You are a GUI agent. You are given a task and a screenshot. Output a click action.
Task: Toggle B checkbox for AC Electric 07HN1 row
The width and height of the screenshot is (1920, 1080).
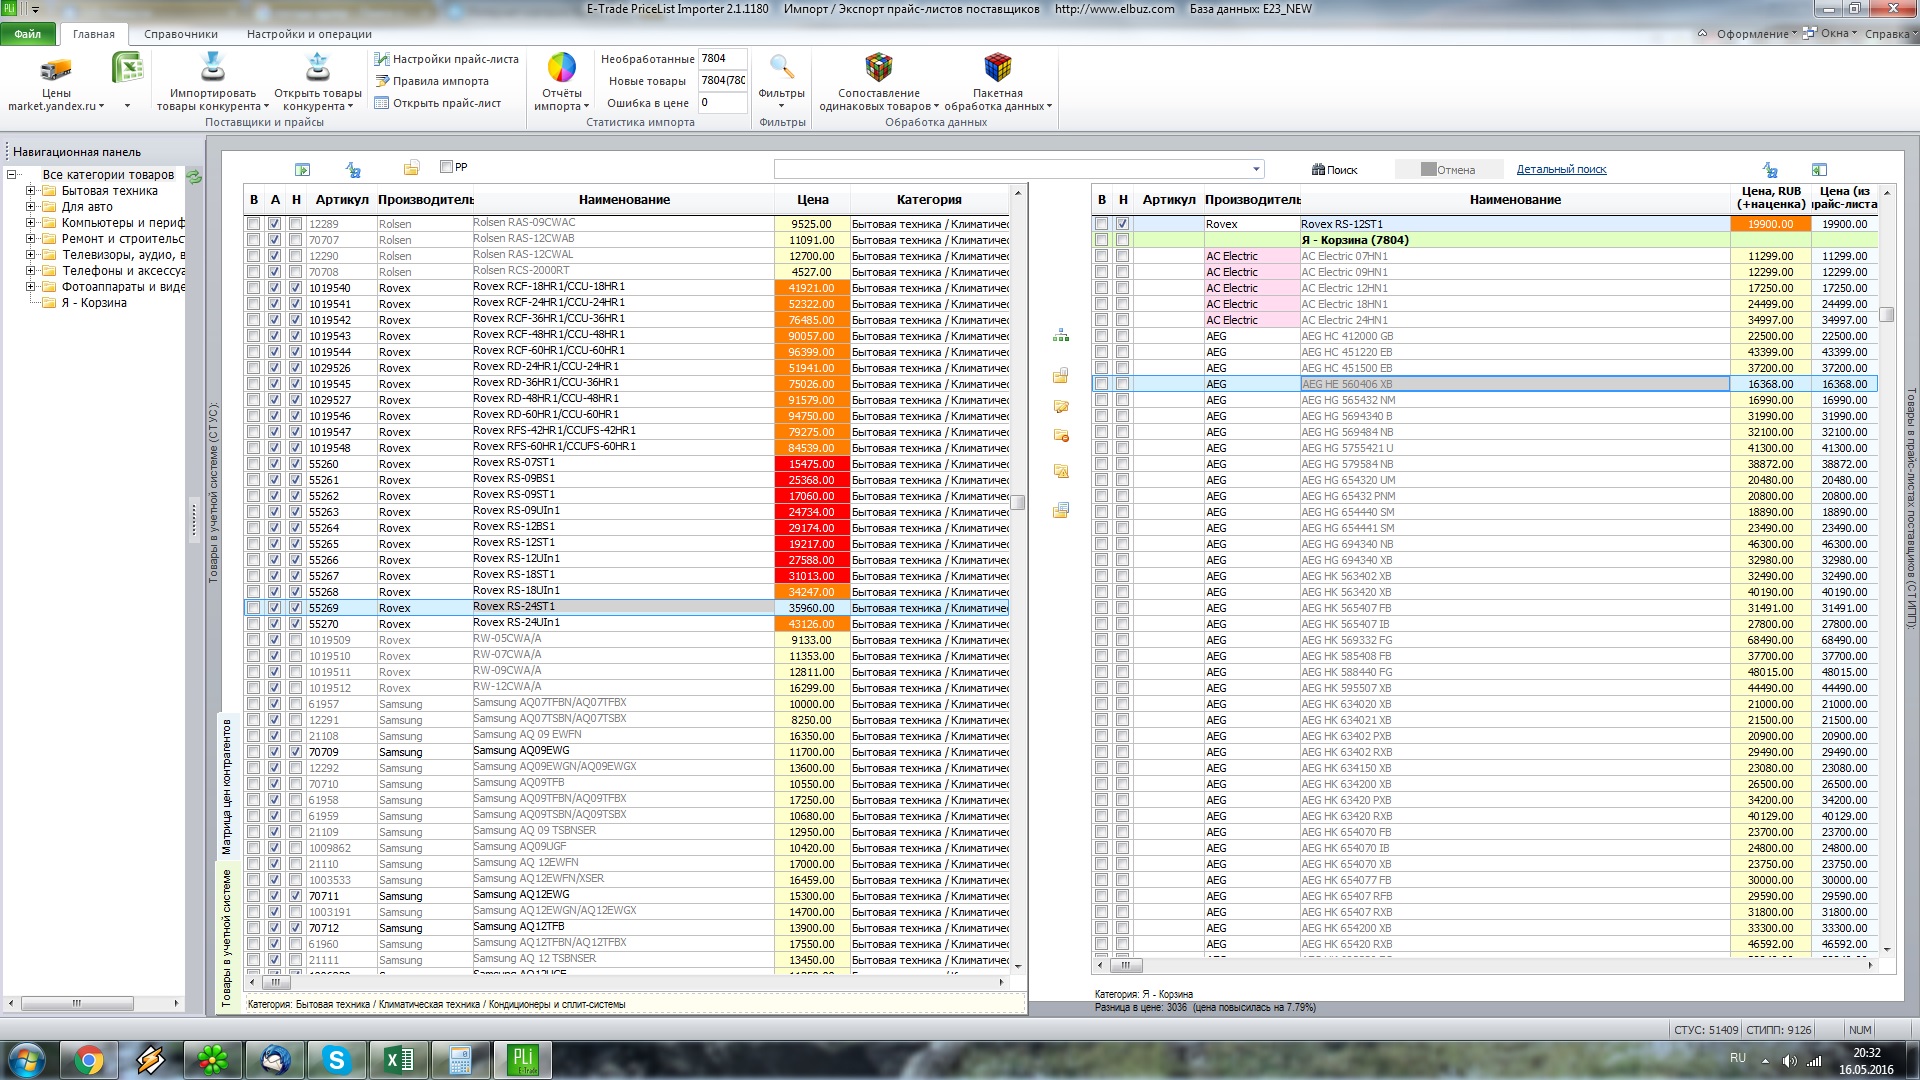point(1101,256)
